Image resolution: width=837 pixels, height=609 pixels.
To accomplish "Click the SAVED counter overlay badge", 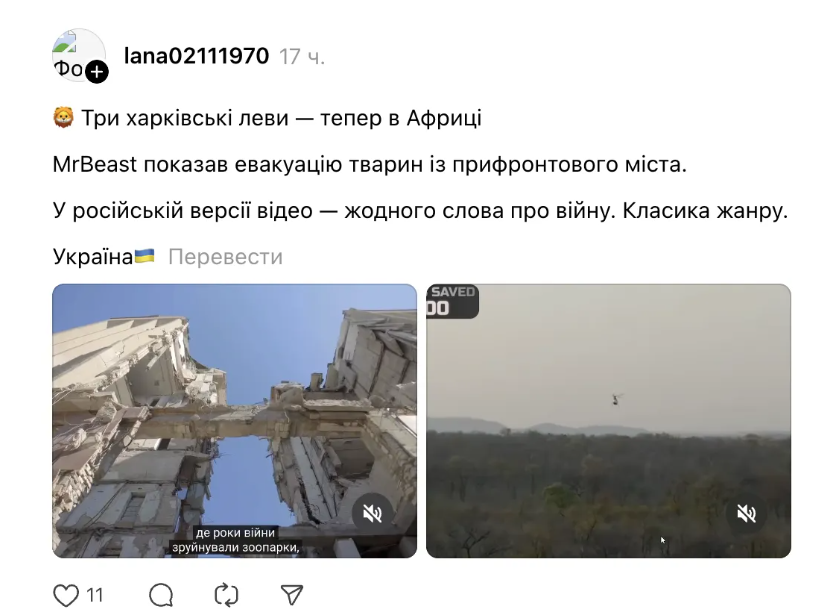I will (452, 302).
